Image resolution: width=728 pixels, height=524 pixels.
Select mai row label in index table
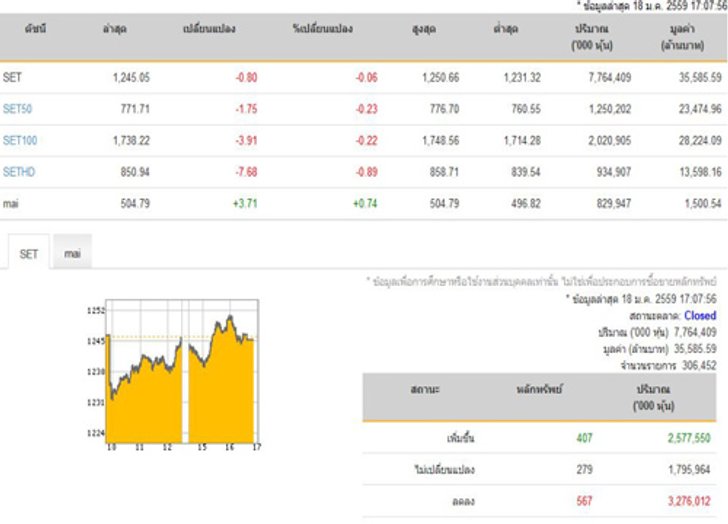point(11,203)
